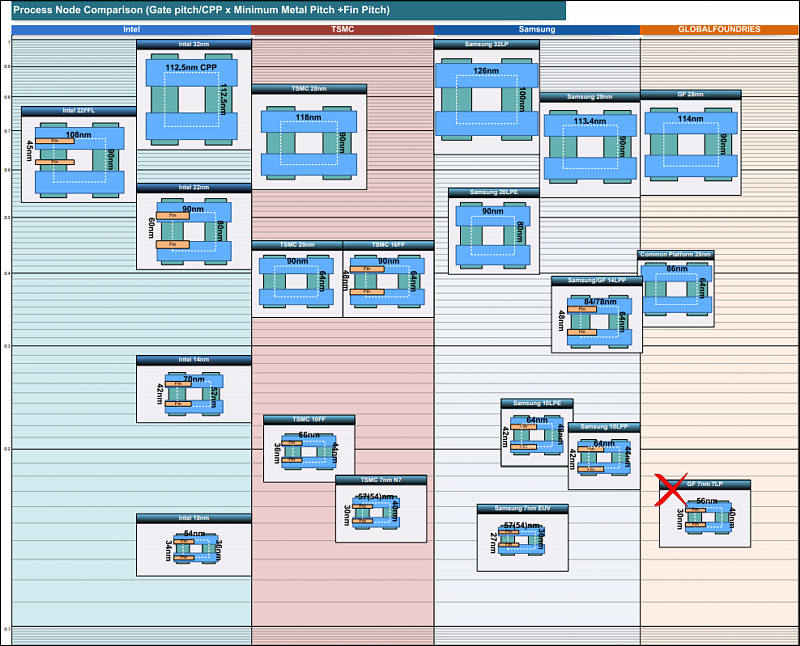Click the 86nm label in Common Platform 20nm
The image size is (800, 646).
tap(677, 268)
